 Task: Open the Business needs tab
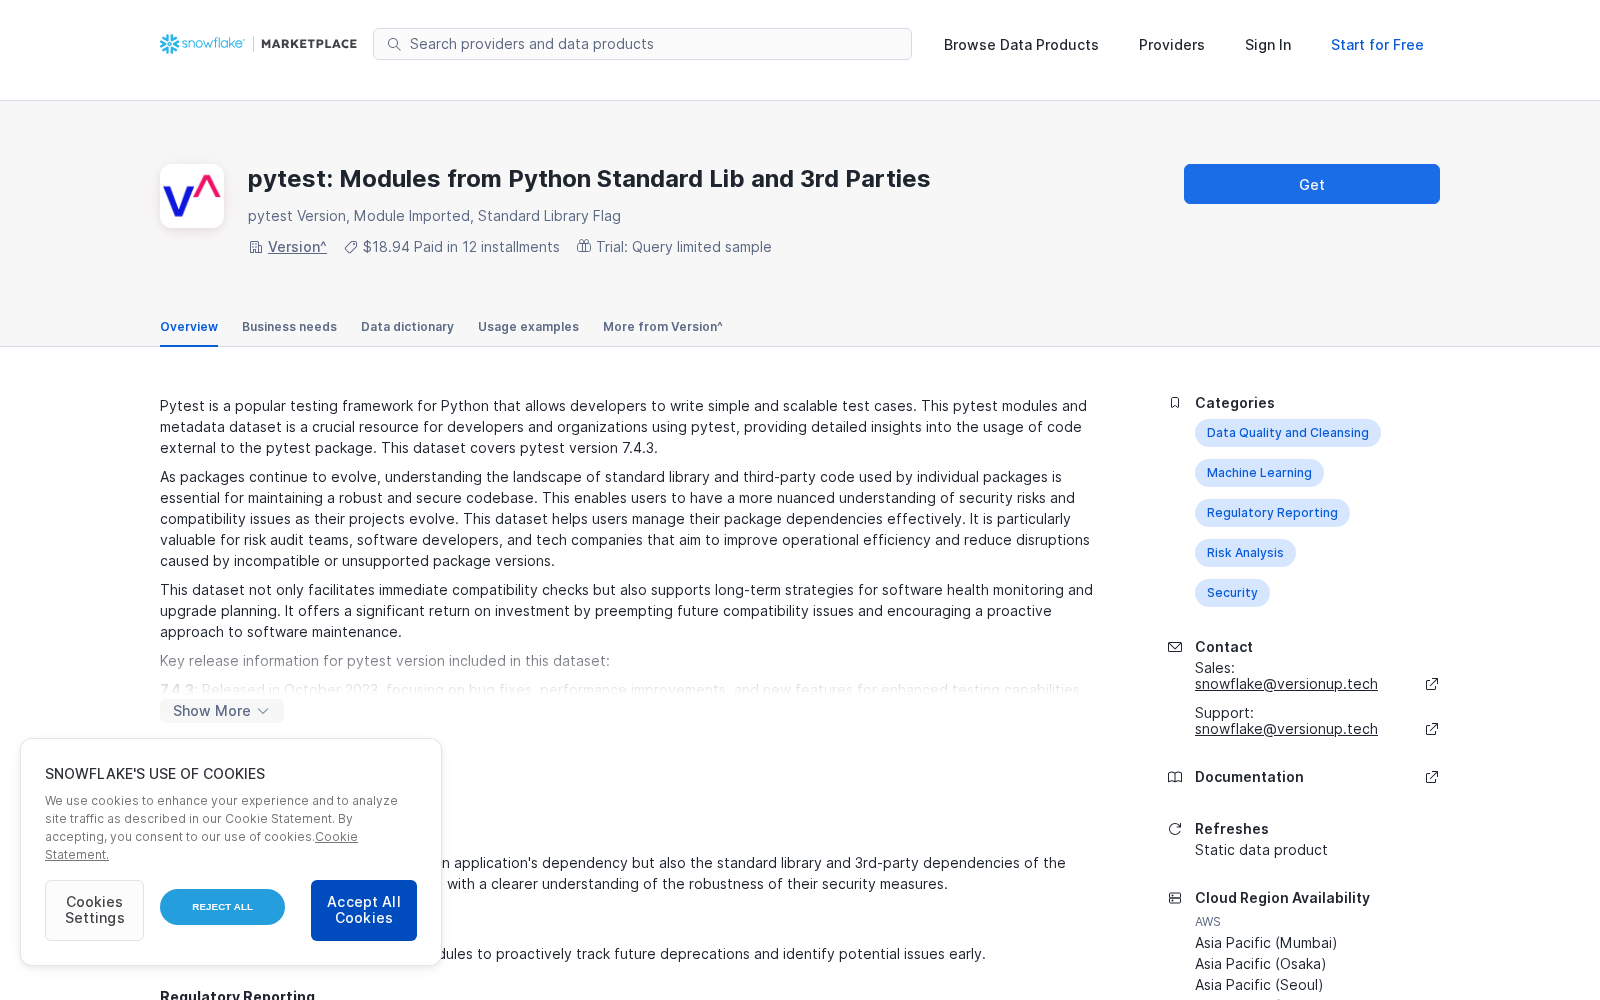(289, 327)
